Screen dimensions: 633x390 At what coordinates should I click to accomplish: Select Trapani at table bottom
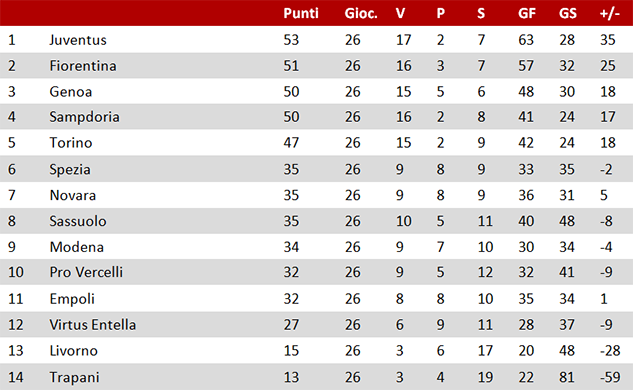(x=74, y=377)
